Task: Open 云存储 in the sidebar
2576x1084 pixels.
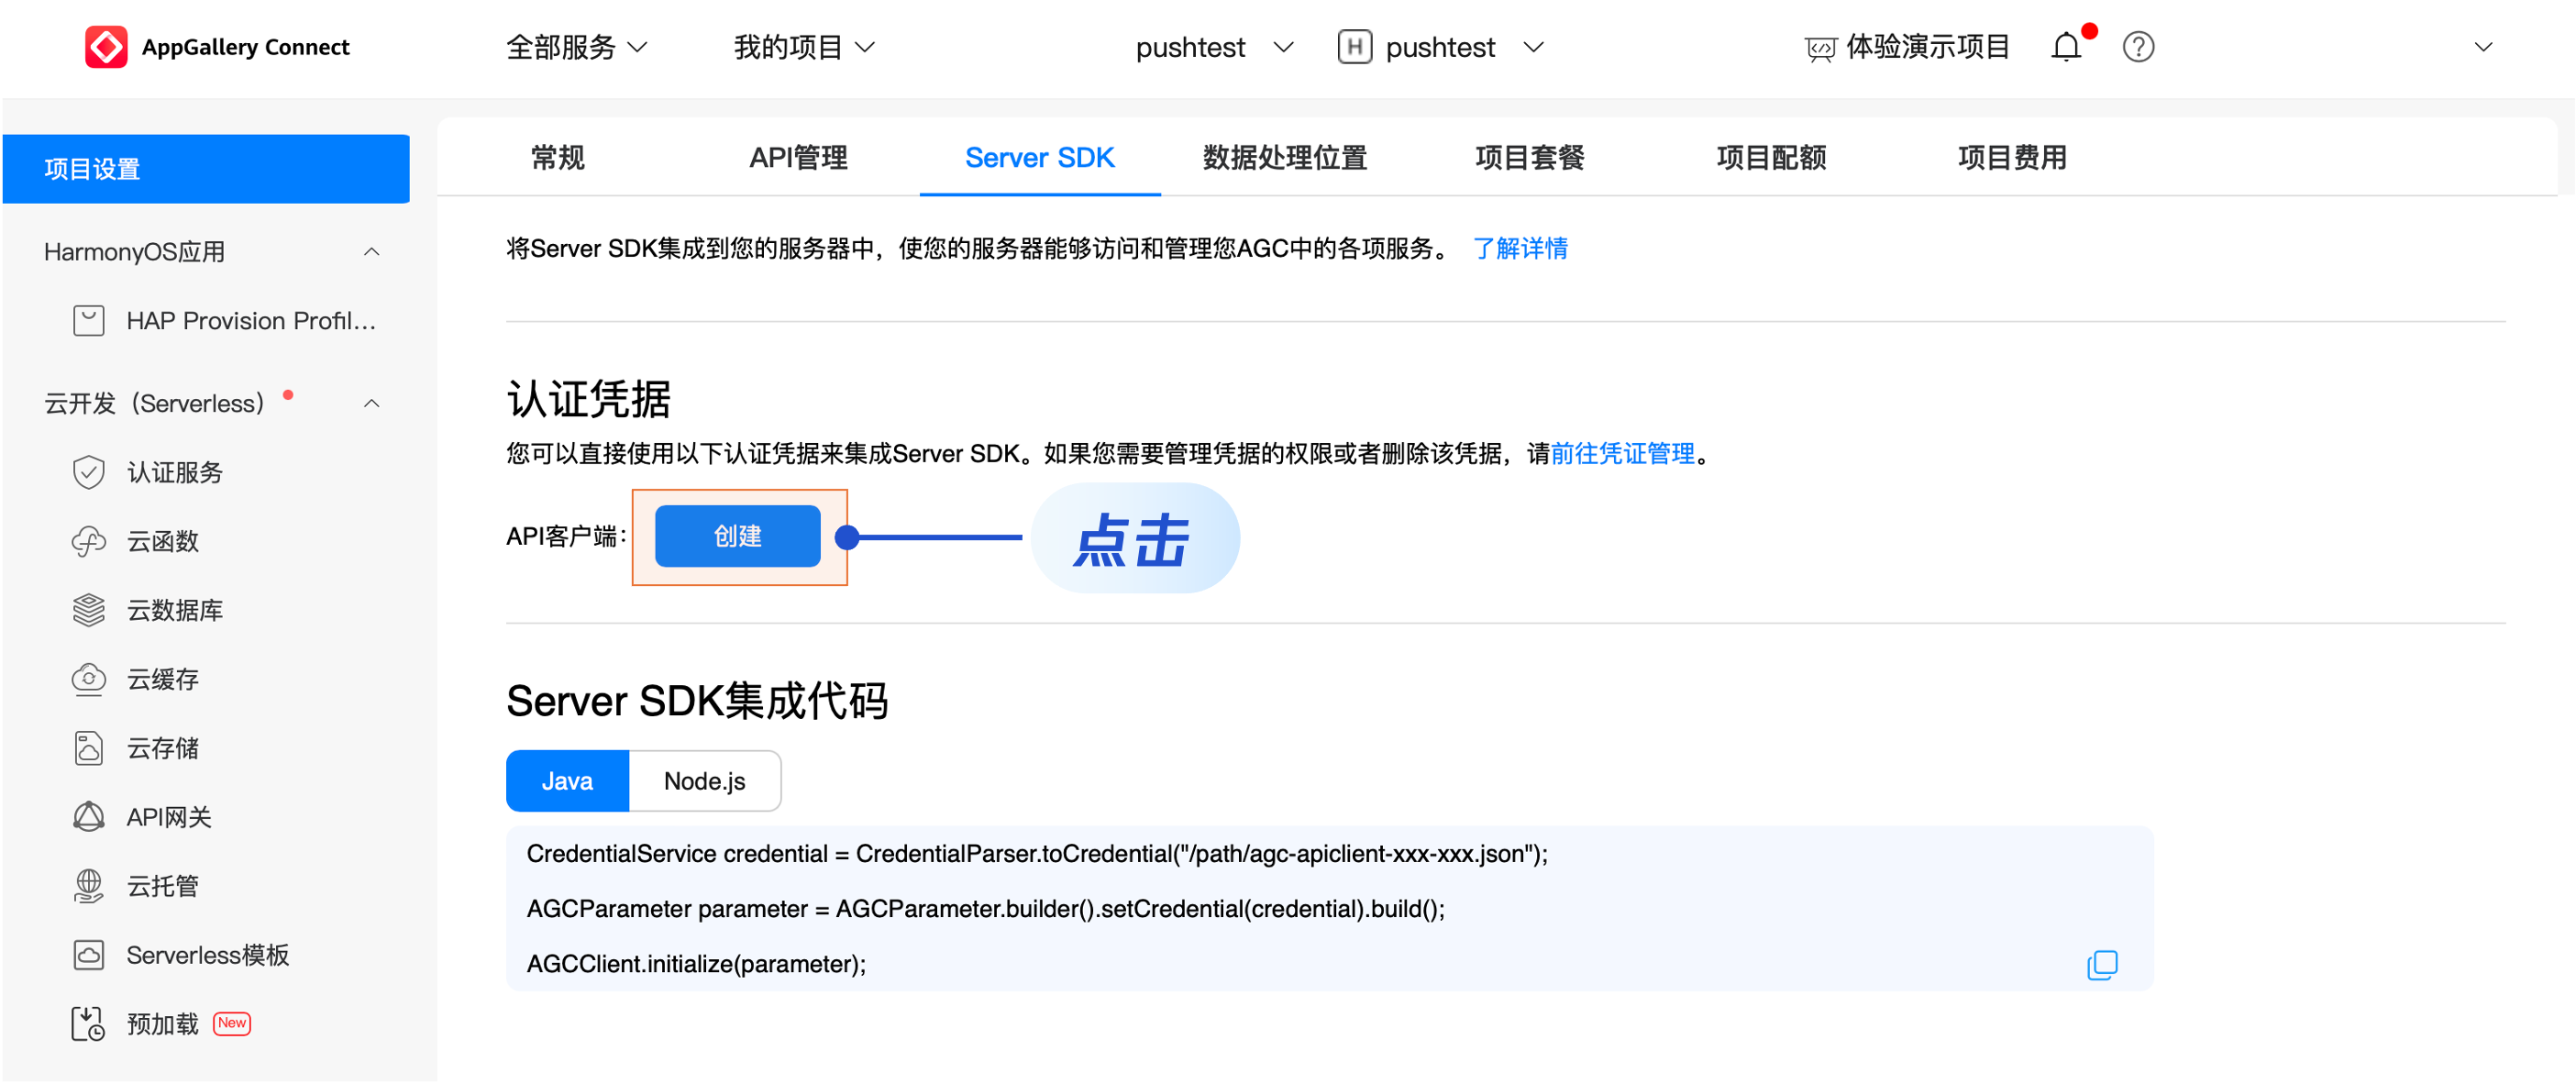Action: click(x=162, y=748)
